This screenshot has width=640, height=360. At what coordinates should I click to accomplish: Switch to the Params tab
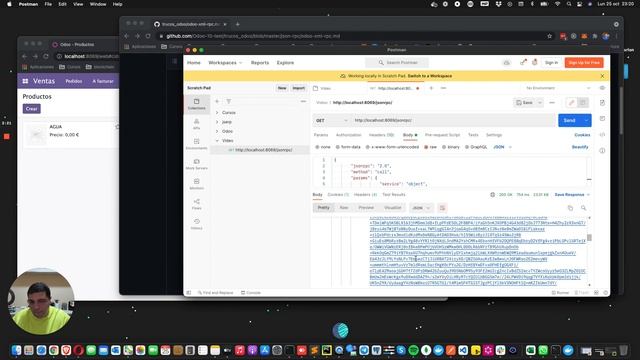point(321,135)
